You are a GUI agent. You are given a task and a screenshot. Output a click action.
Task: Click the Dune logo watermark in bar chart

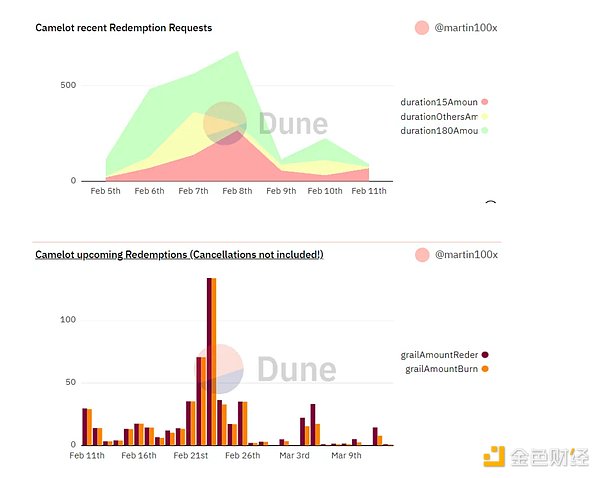click(x=220, y=368)
